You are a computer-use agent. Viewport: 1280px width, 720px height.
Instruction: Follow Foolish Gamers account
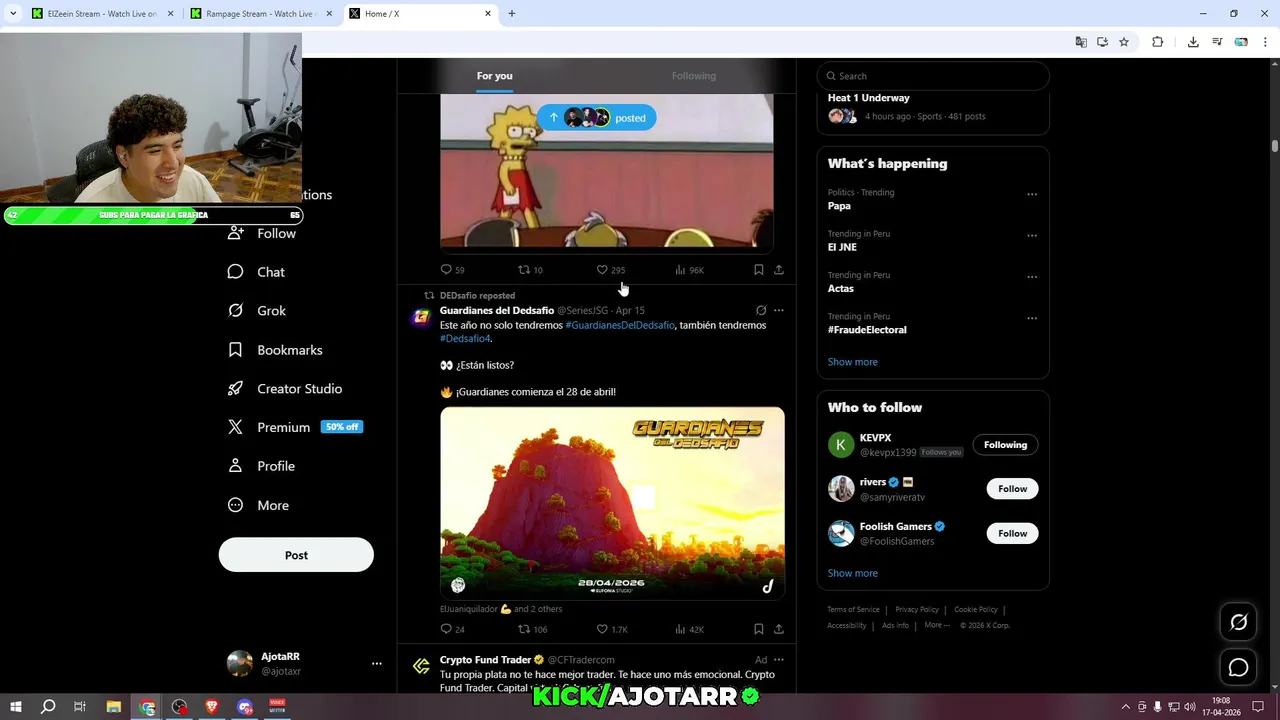point(1012,533)
